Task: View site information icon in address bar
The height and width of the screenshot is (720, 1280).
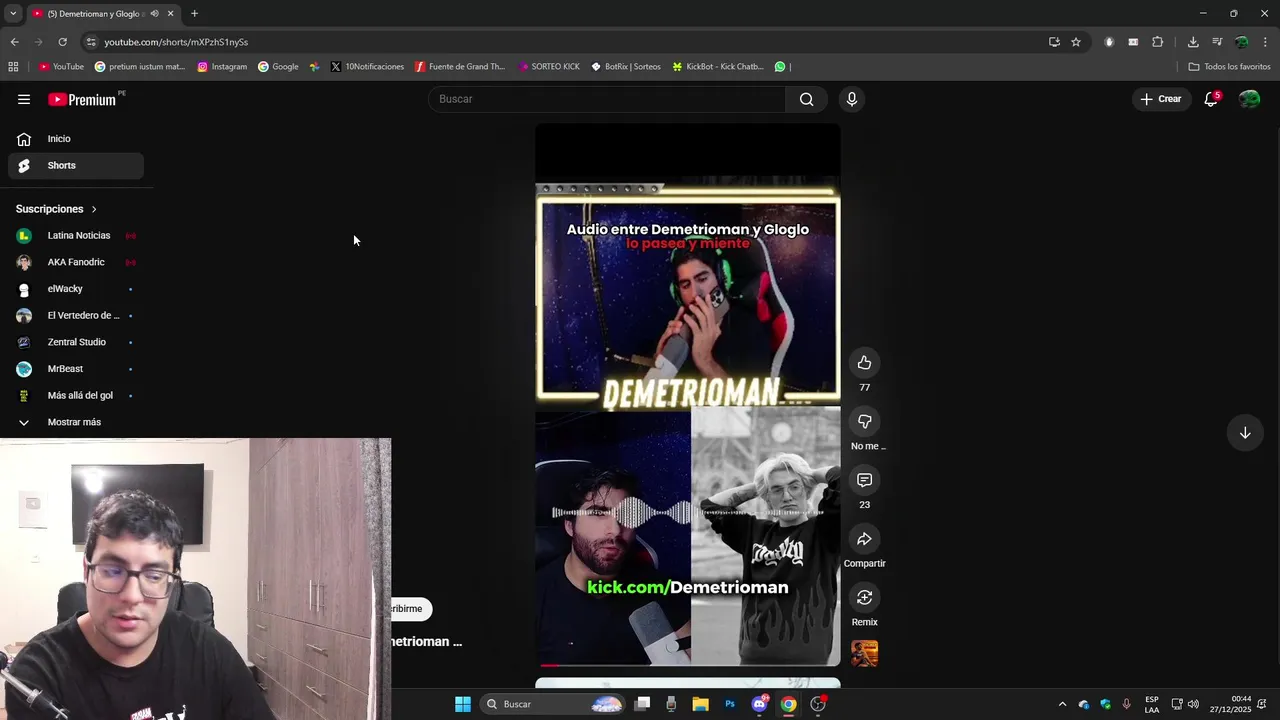Action: pyautogui.click(x=91, y=42)
